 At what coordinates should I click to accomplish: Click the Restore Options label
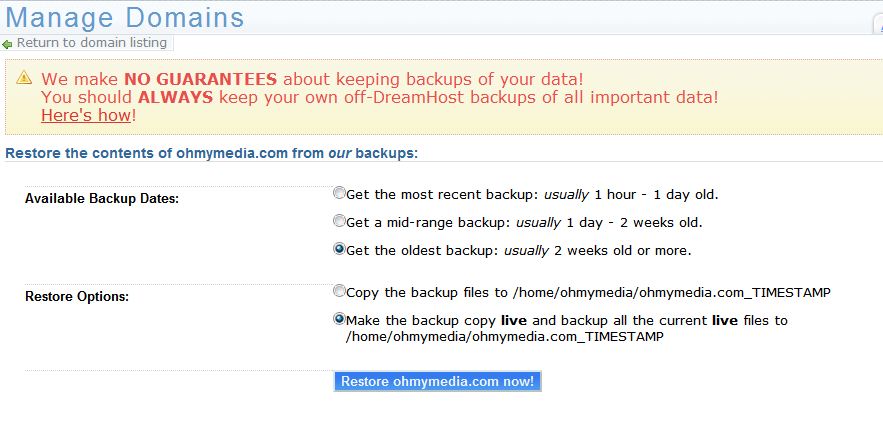(x=77, y=296)
